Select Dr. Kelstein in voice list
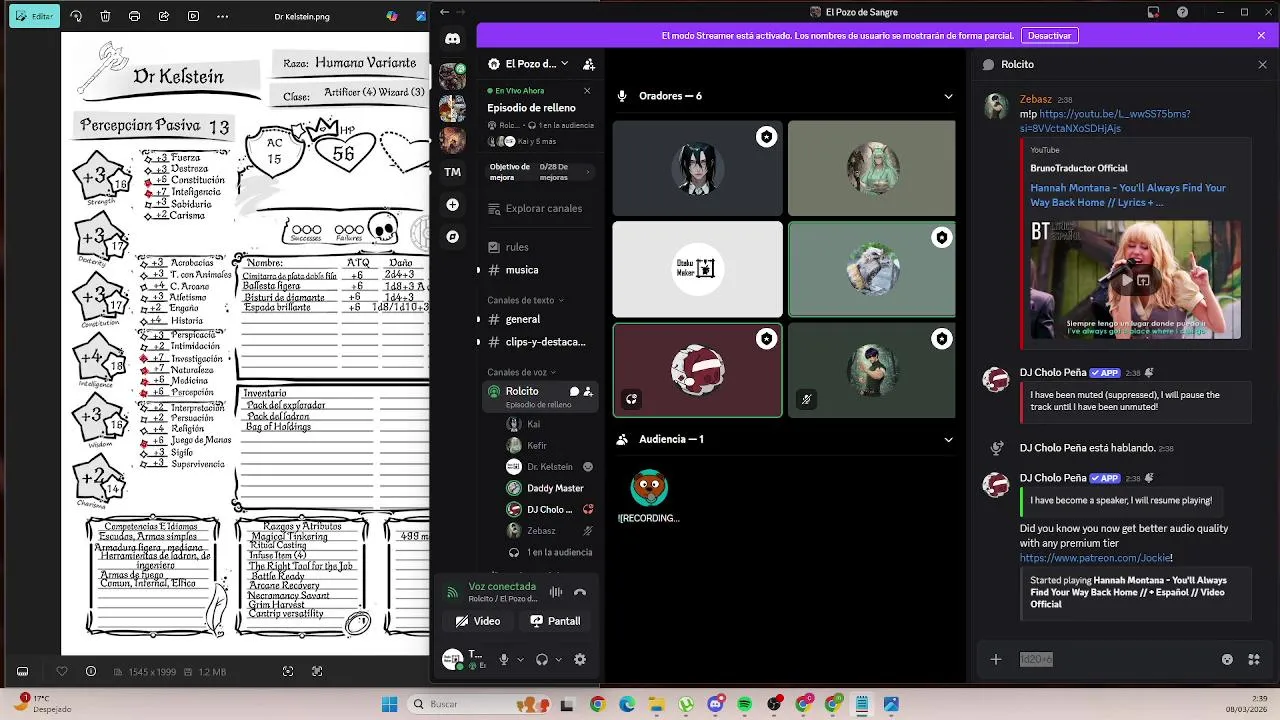The height and width of the screenshot is (720, 1280). click(x=549, y=467)
